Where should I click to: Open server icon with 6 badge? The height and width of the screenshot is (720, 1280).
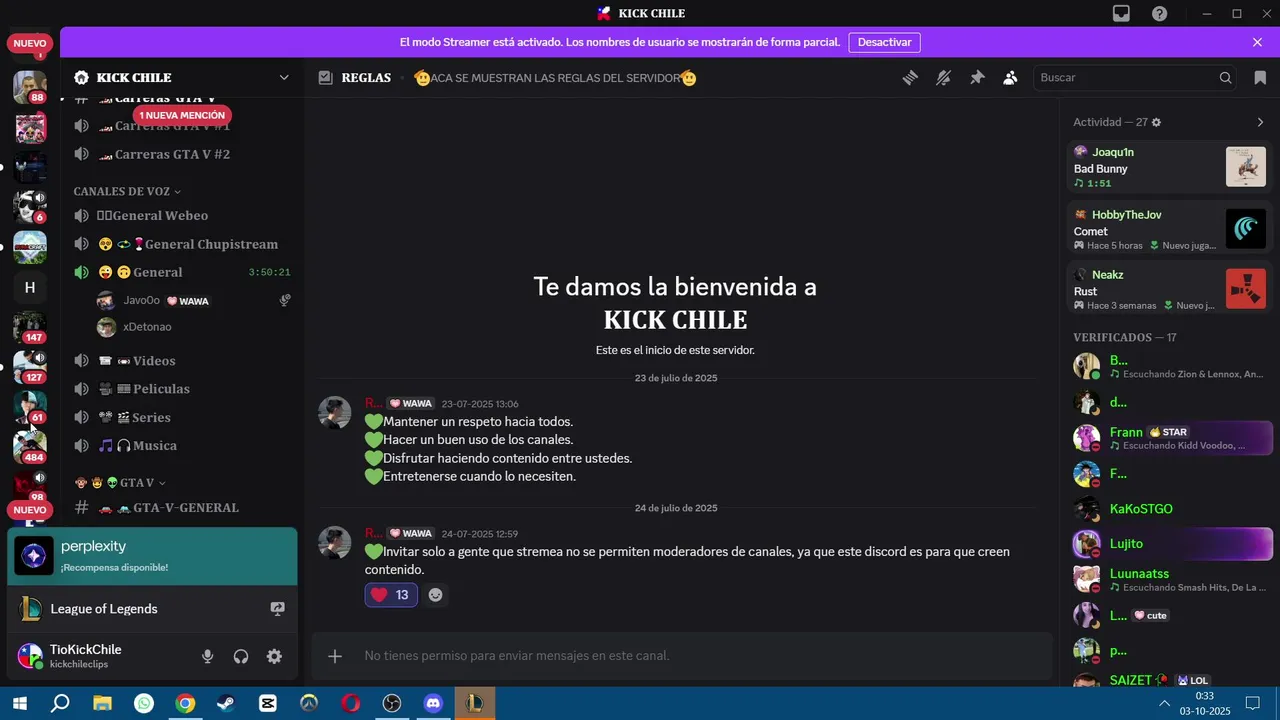(x=30, y=207)
